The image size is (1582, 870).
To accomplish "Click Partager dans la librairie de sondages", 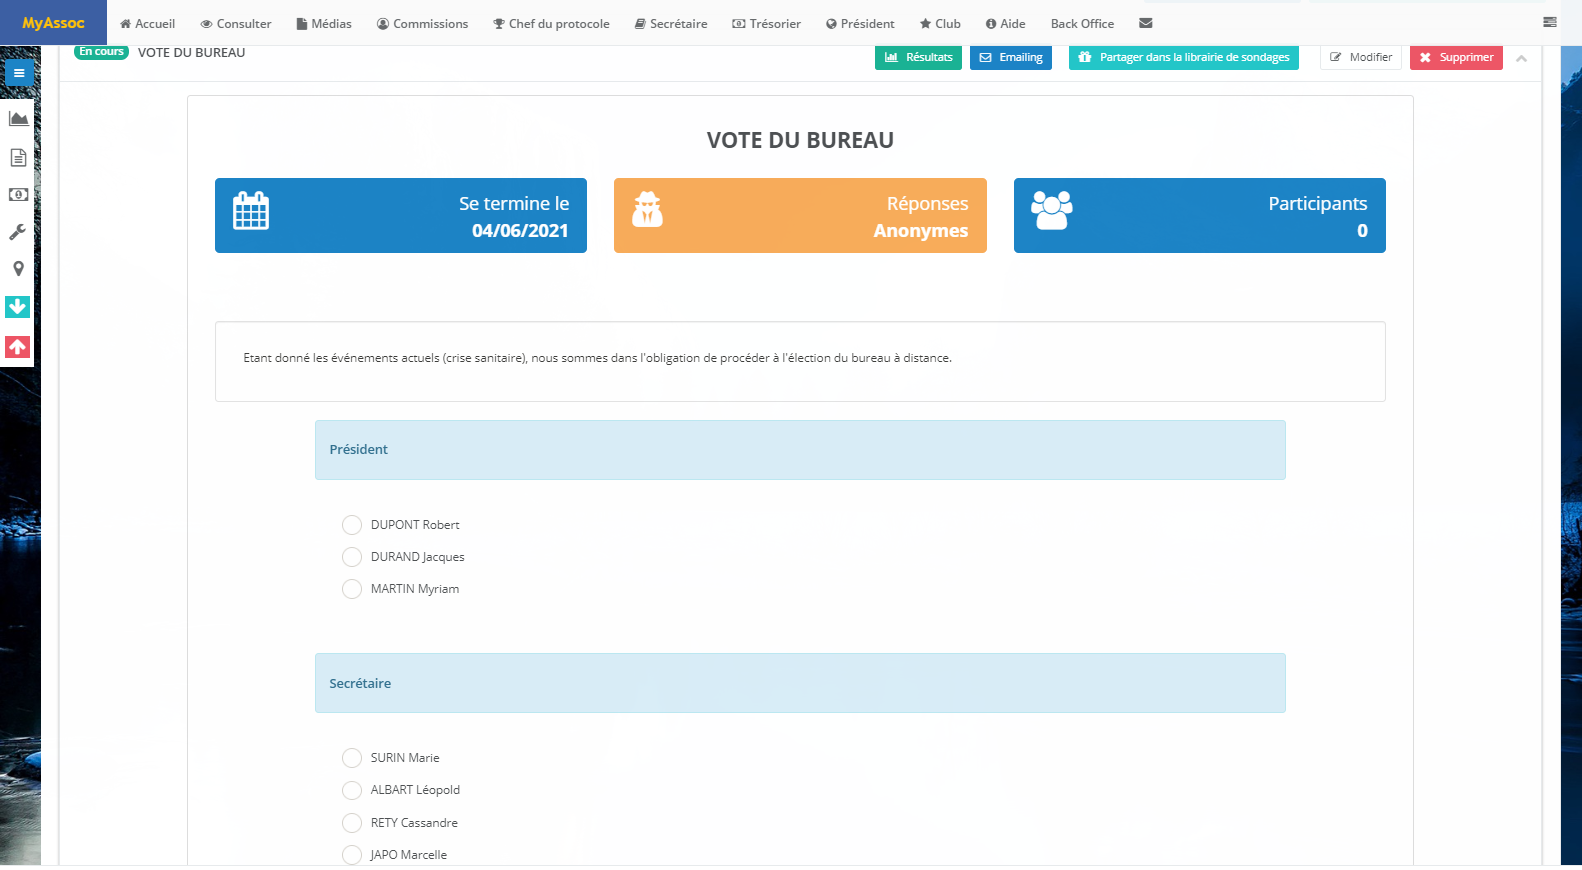I will point(1184,57).
